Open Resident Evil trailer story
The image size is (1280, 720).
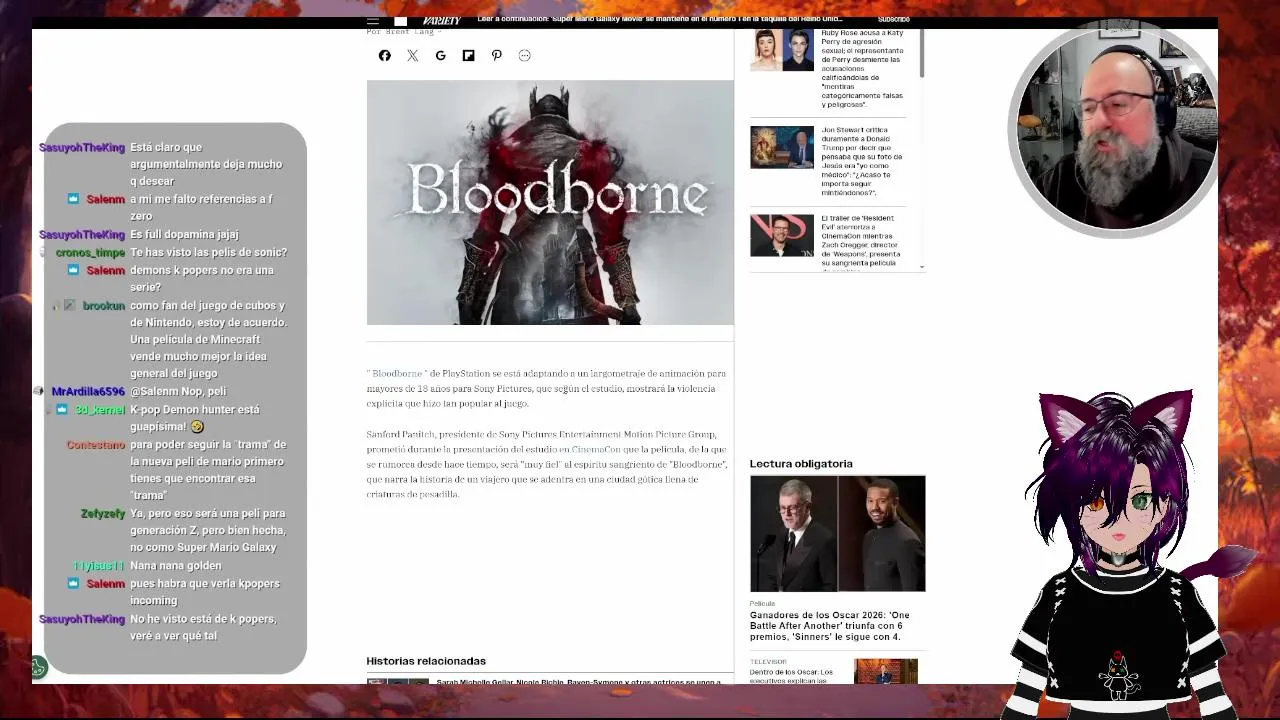coord(860,243)
